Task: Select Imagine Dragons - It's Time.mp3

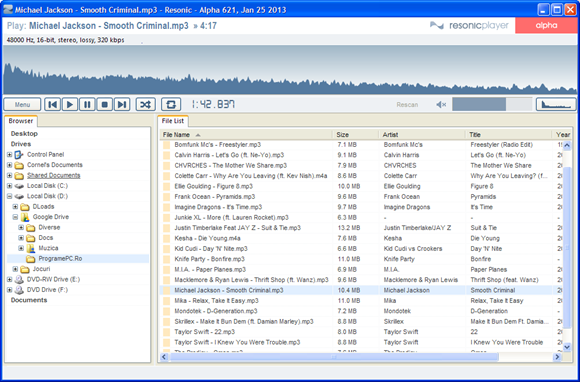Action: point(218,207)
